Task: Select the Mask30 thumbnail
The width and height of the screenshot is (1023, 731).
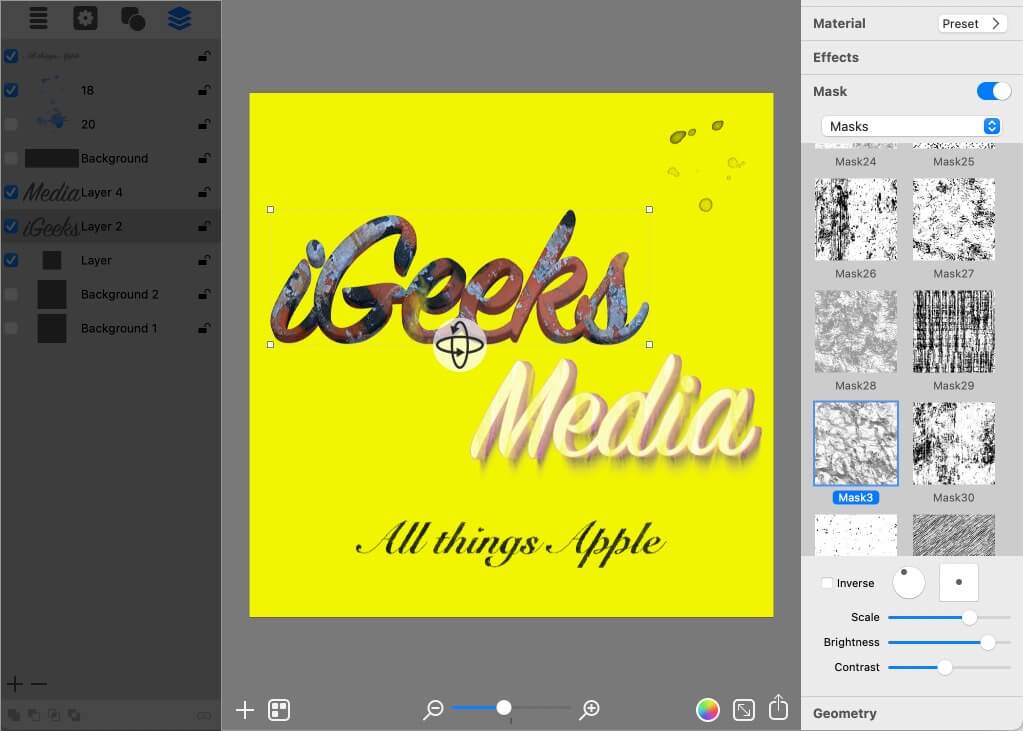Action: pos(954,444)
